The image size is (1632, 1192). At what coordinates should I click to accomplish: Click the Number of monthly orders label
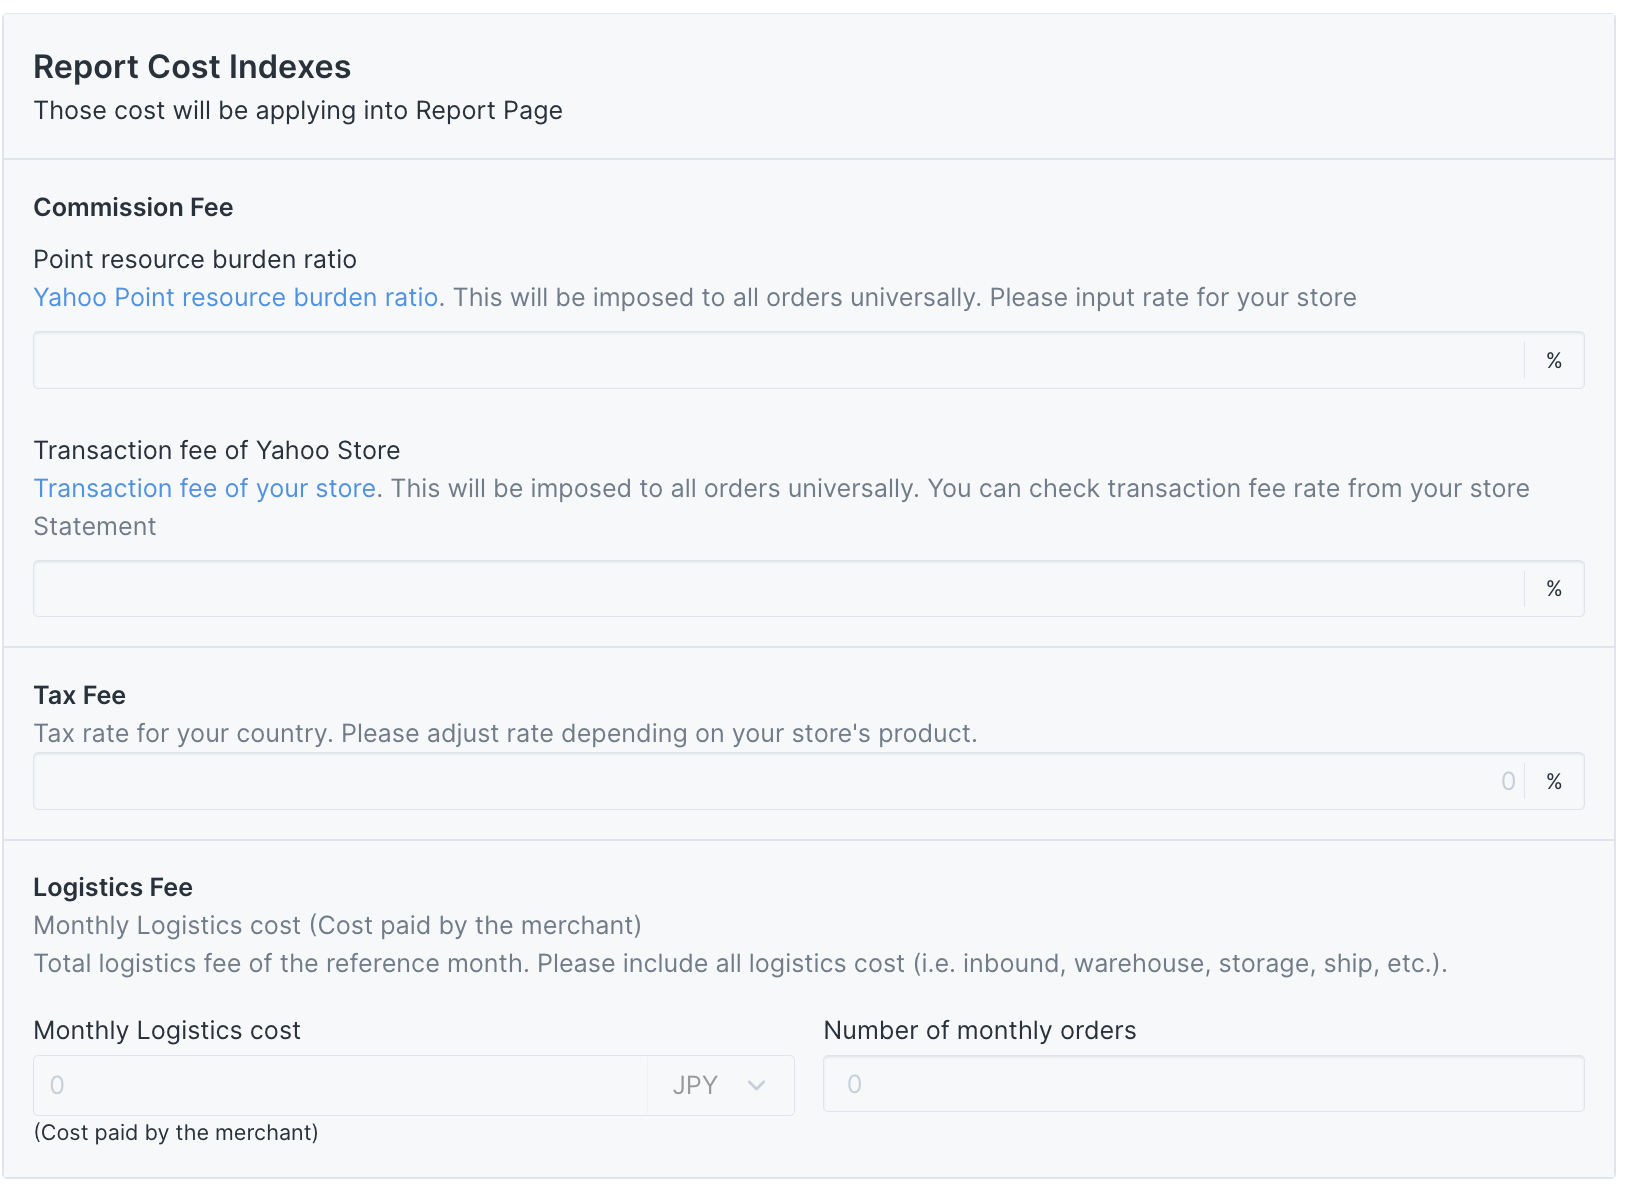980,1031
